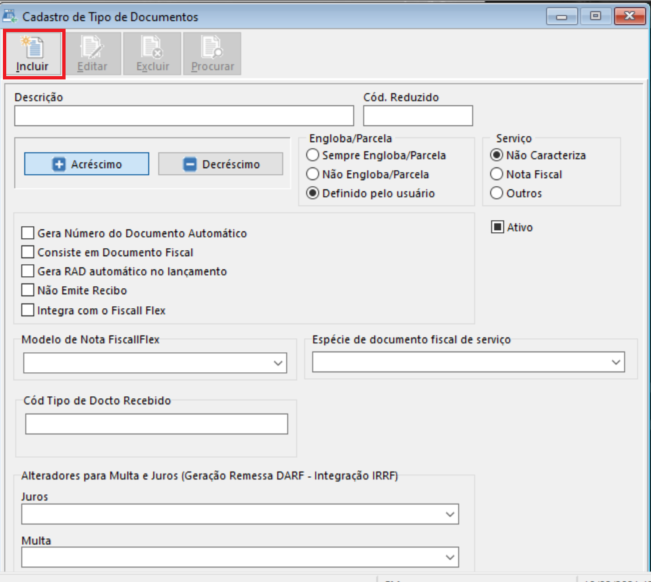Minimize the Cadastro de Tipo de Documentos window
Viewport: 651px width, 582px height.
[x=562, y=17]
